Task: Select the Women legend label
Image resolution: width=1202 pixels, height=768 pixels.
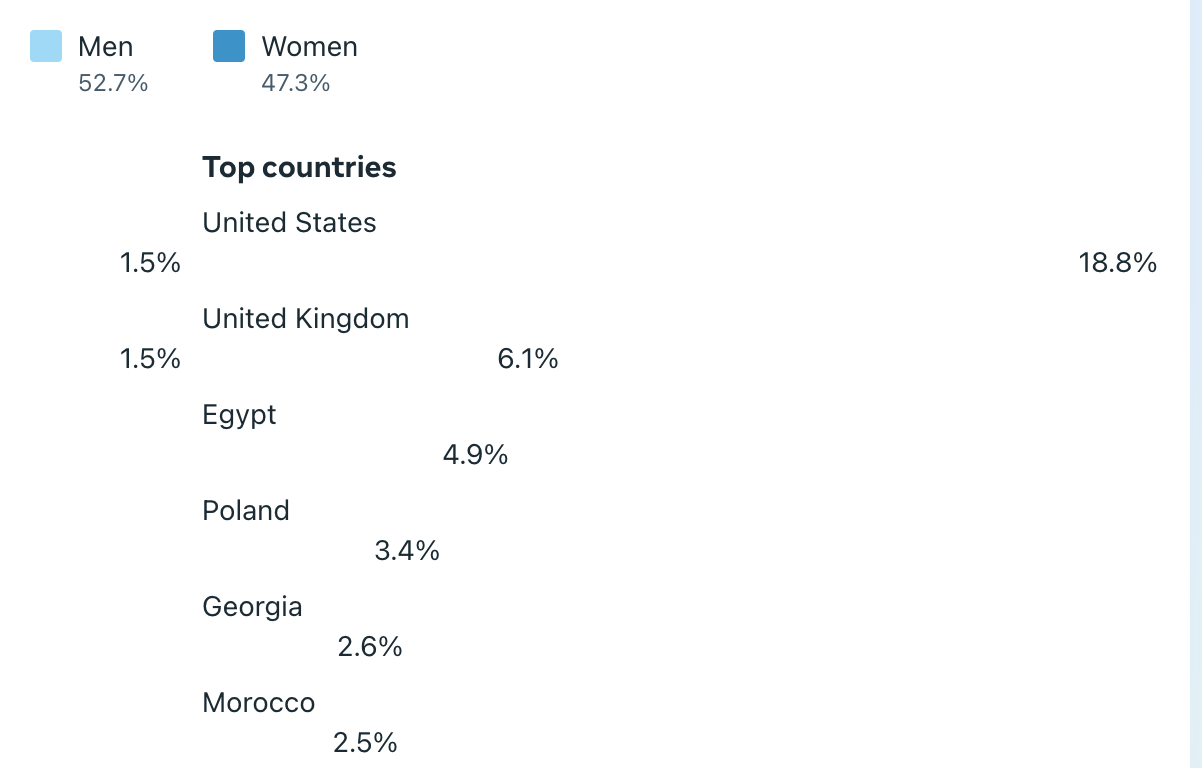Action: (x=309, y=46)
